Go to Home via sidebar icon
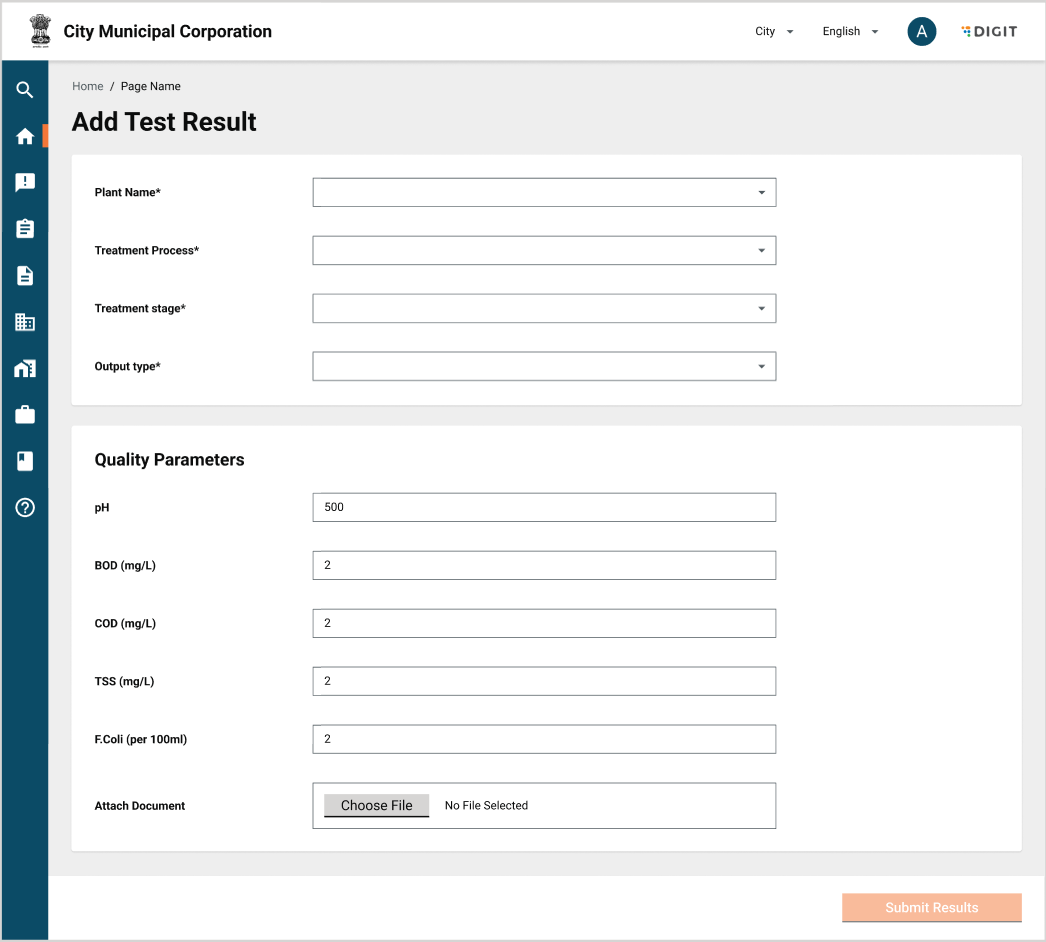 click(25, 137)
